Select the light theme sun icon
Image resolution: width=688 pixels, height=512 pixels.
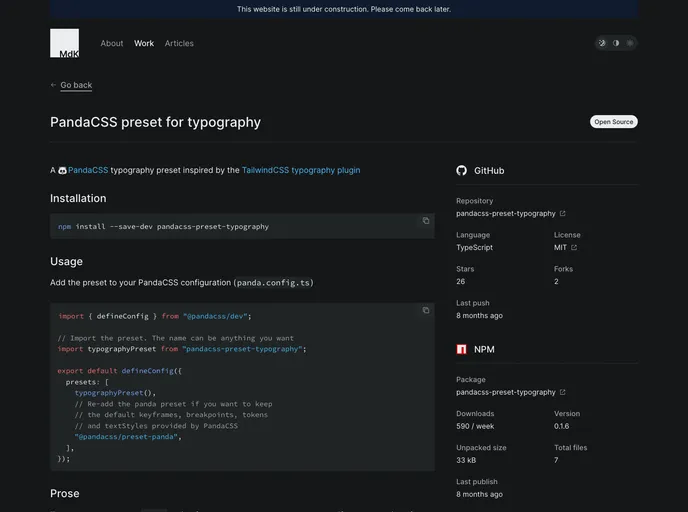tap(630, 43)
